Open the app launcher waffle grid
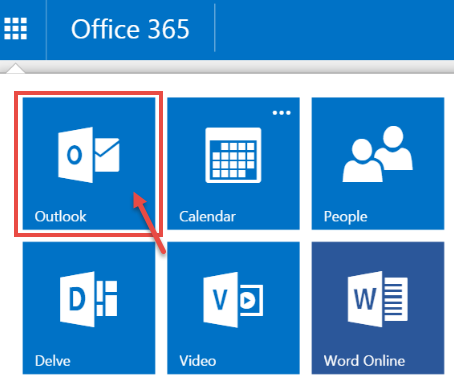This screenshot has width=454, height=391. (x=15, y=29)
